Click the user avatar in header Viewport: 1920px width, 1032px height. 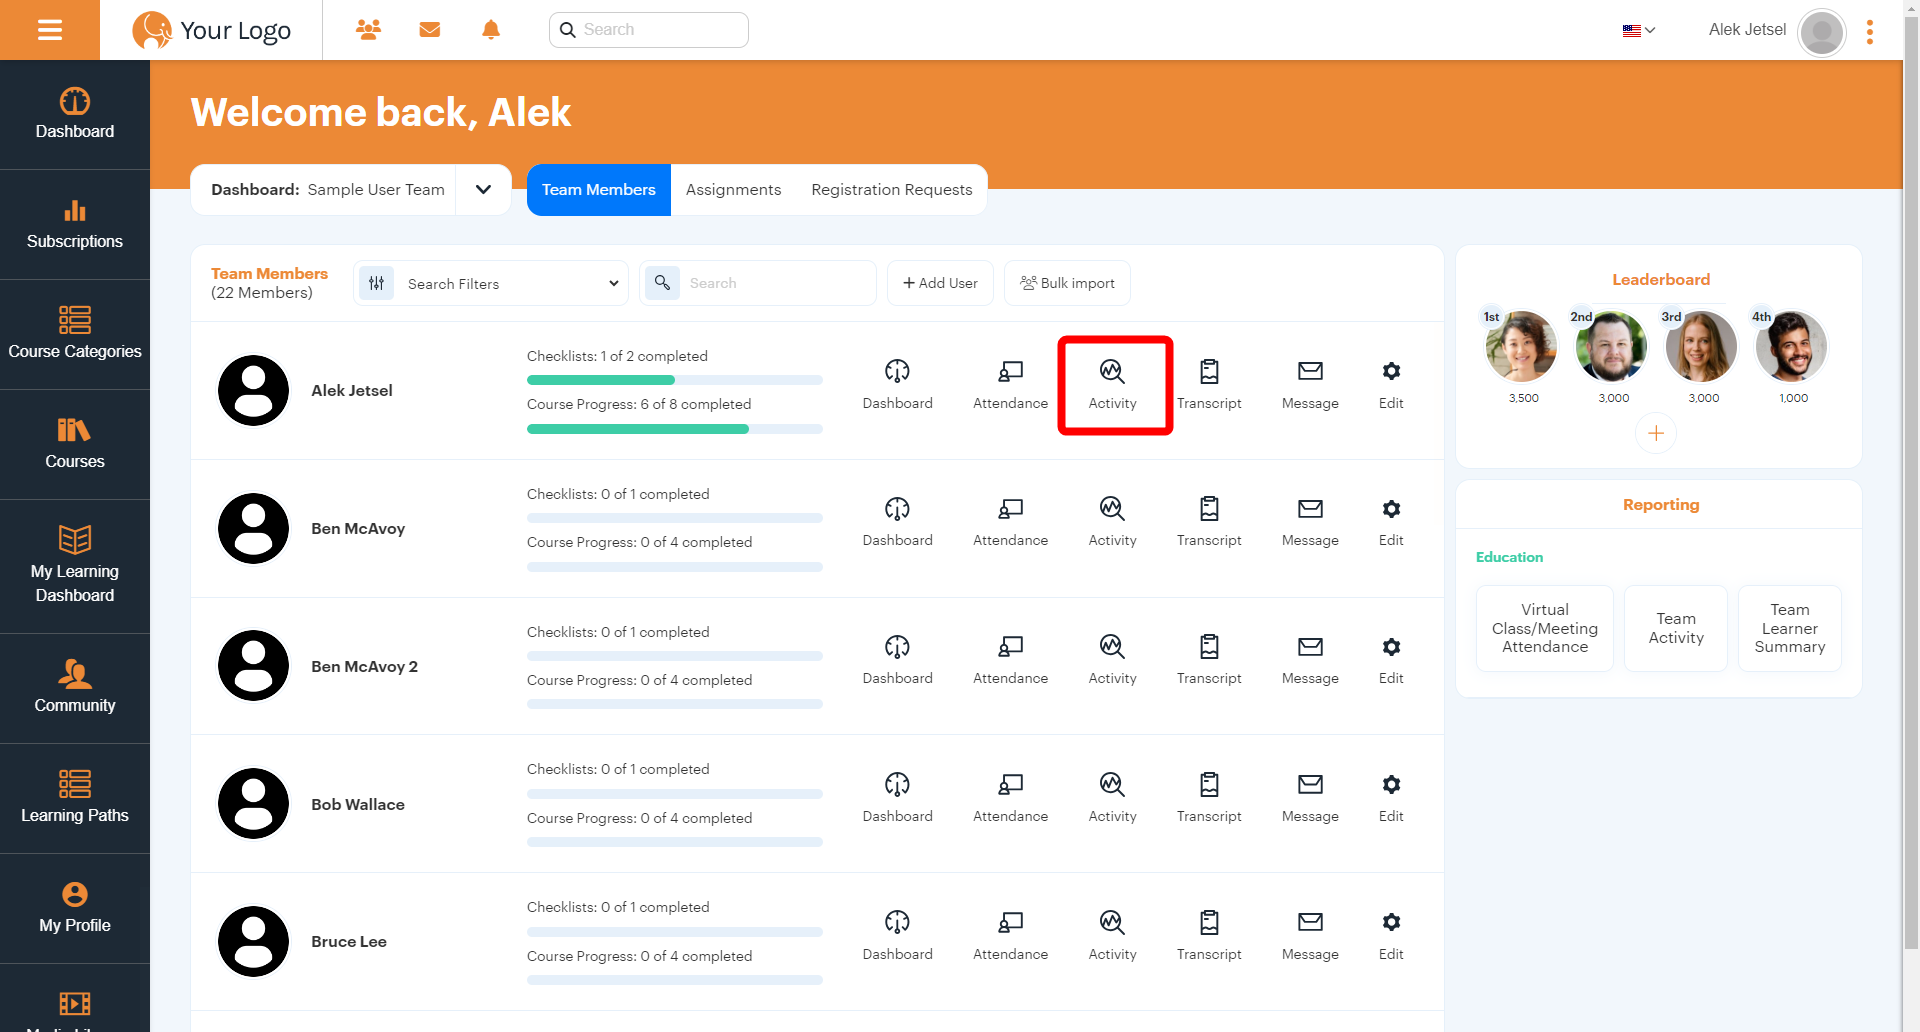[1822, 33]
